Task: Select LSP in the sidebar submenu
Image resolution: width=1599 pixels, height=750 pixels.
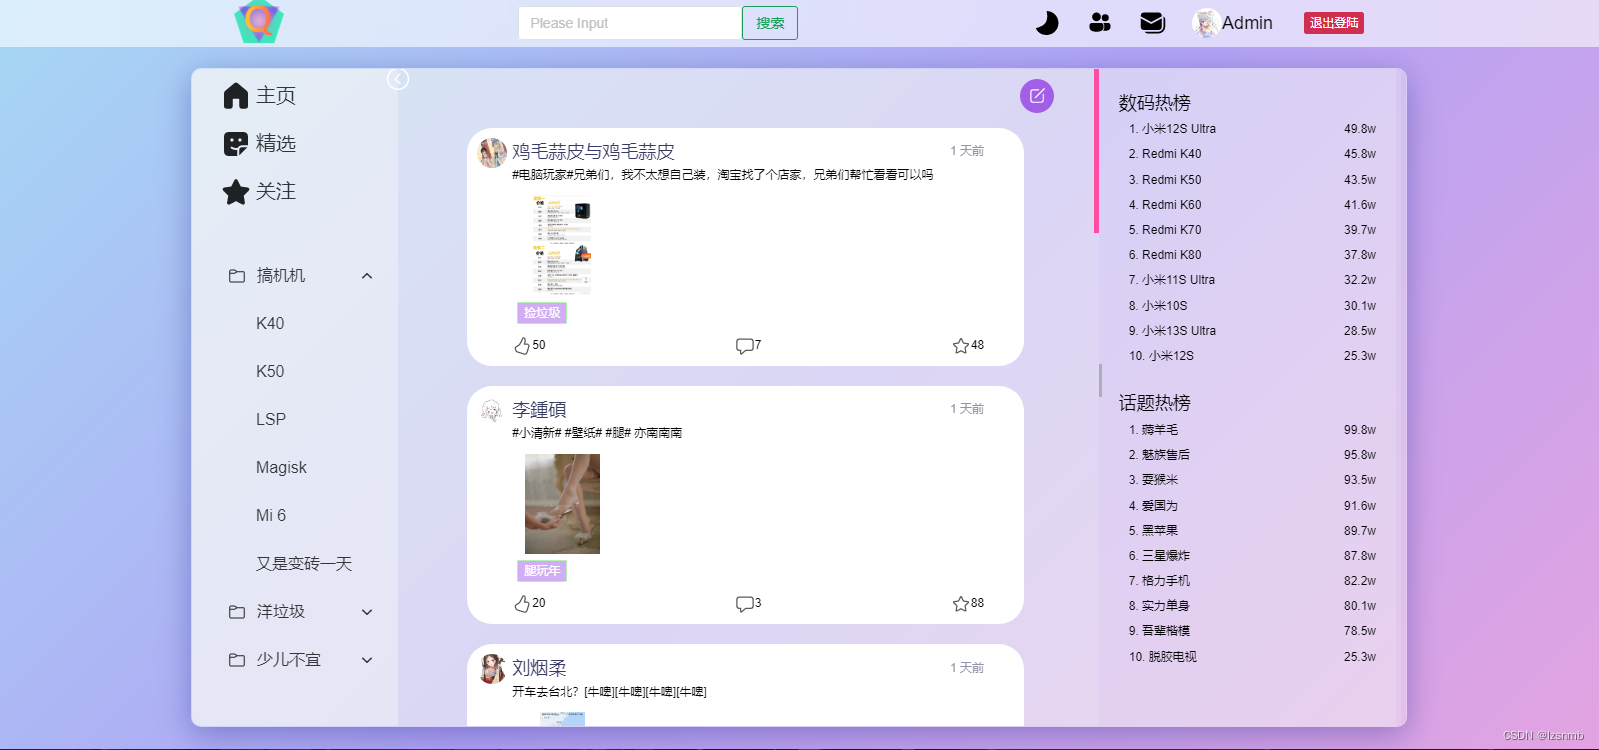Action: tap(271, 419)
